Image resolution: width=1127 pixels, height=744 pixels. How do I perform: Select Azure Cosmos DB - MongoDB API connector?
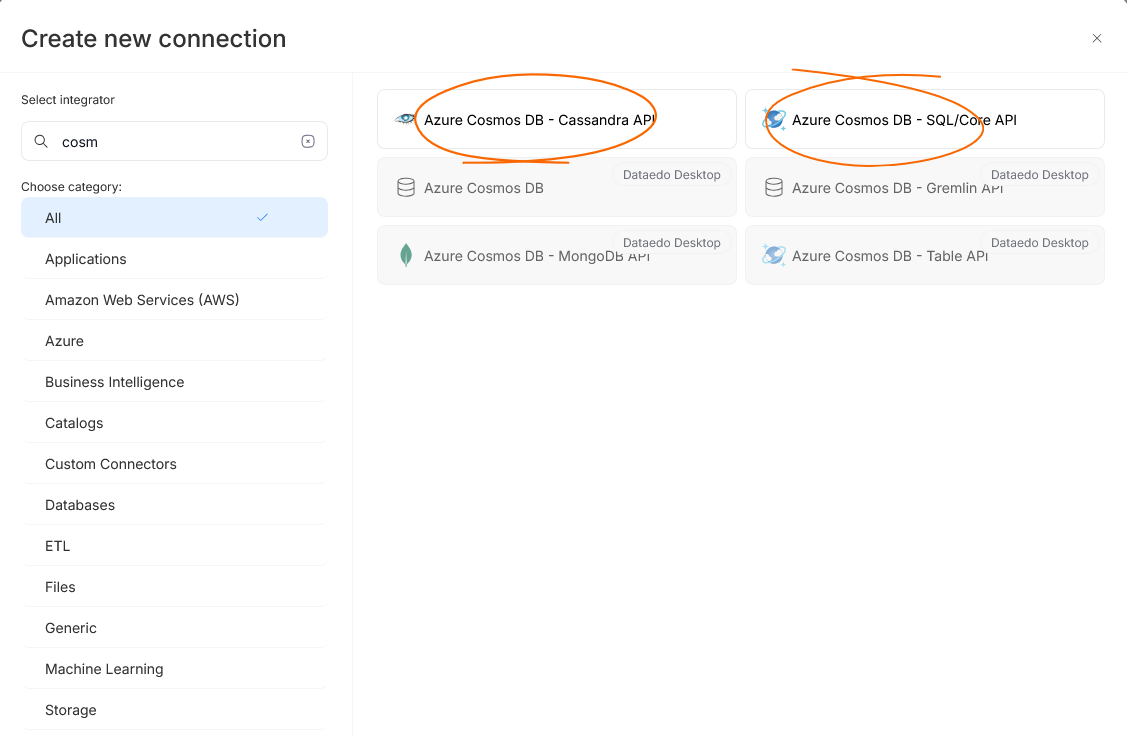[x=557, y=255]
